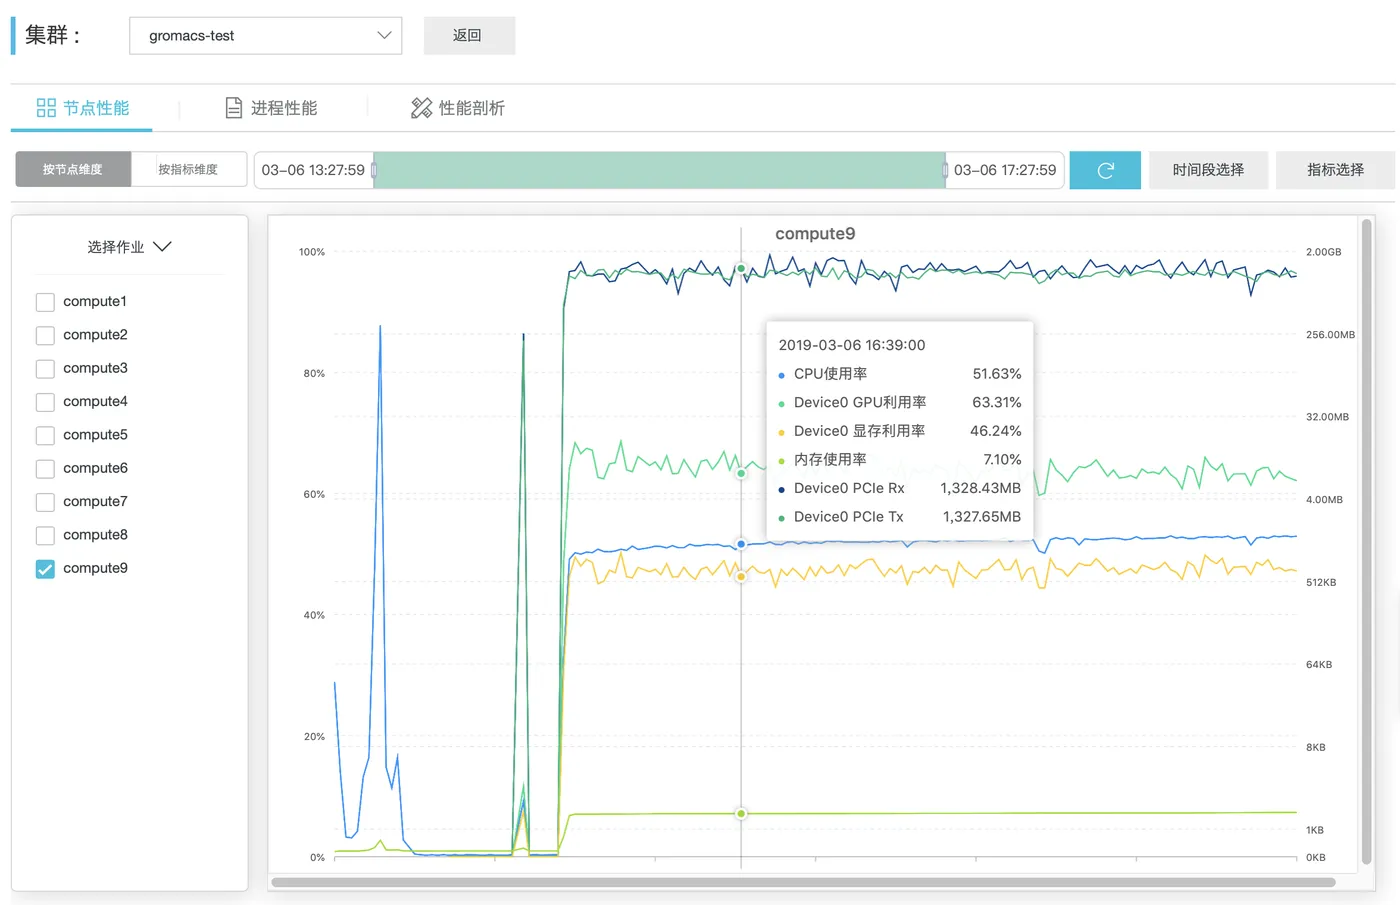Image resolution: width=1400 pixels, height=905 pixels.
Task: Click the 100% left axis label
Action: click(x=312, y=252)
